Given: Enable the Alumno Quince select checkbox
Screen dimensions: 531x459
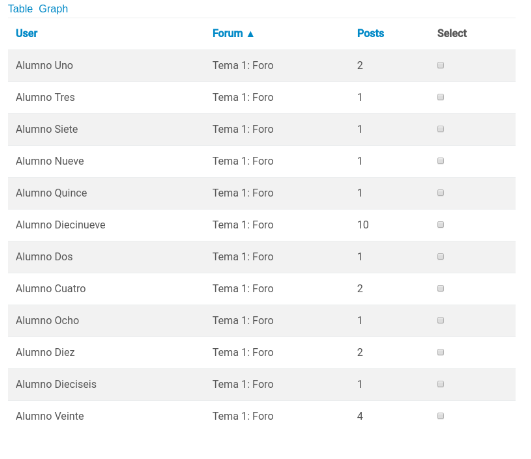Looking at the screenshot, I should [x=440, y=193].
